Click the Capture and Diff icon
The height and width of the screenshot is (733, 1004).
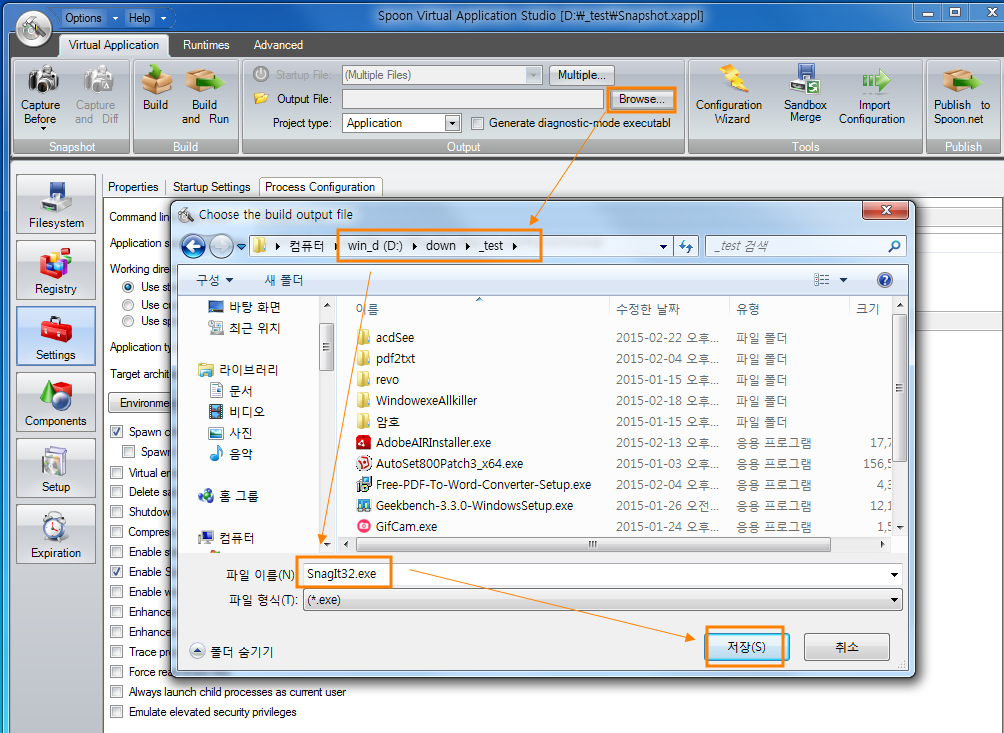click(97, 81)
